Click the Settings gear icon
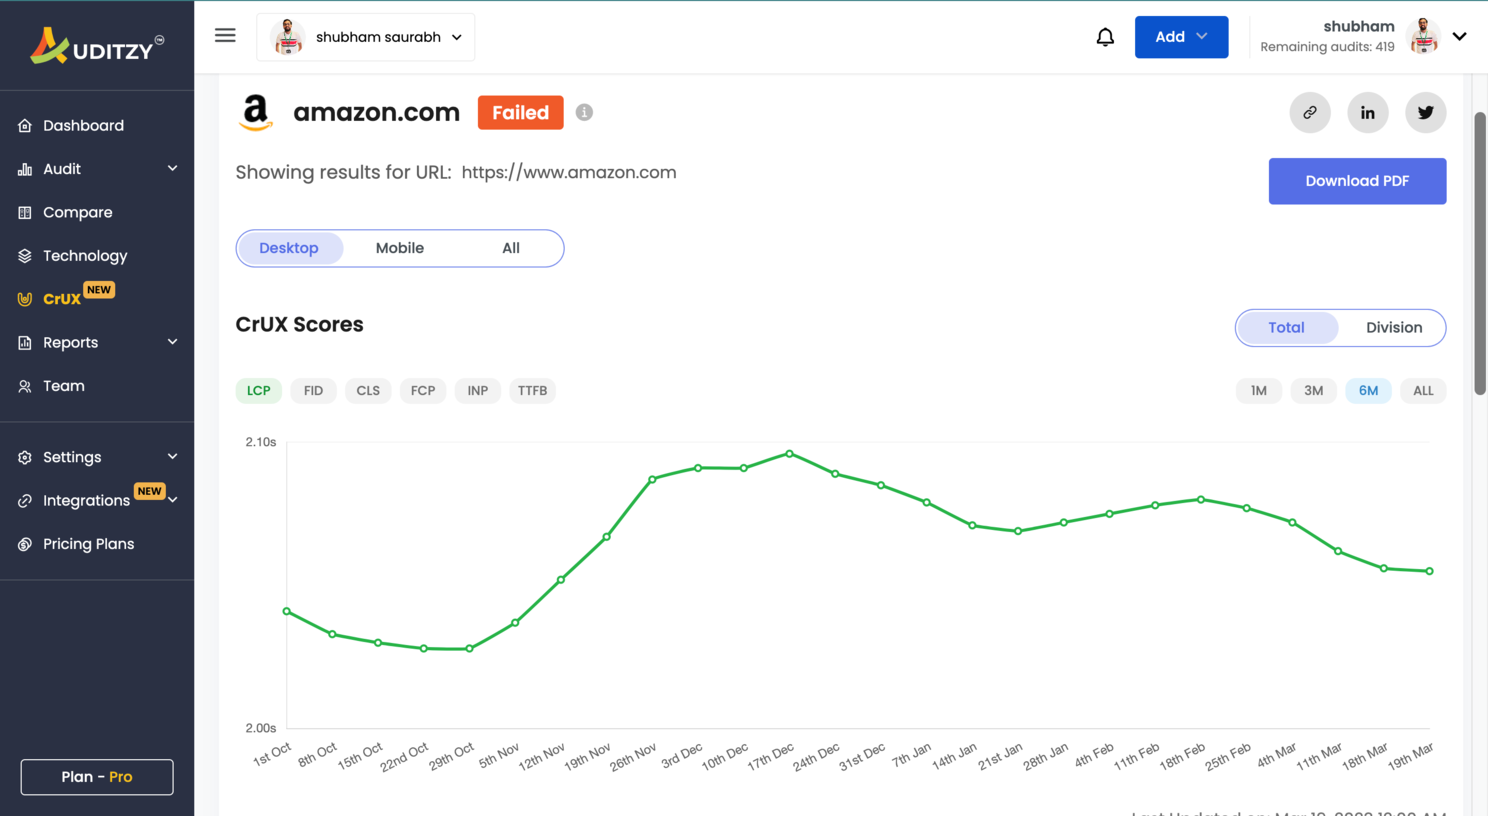This screenshot has width=1488, height=816. [25, 457]
